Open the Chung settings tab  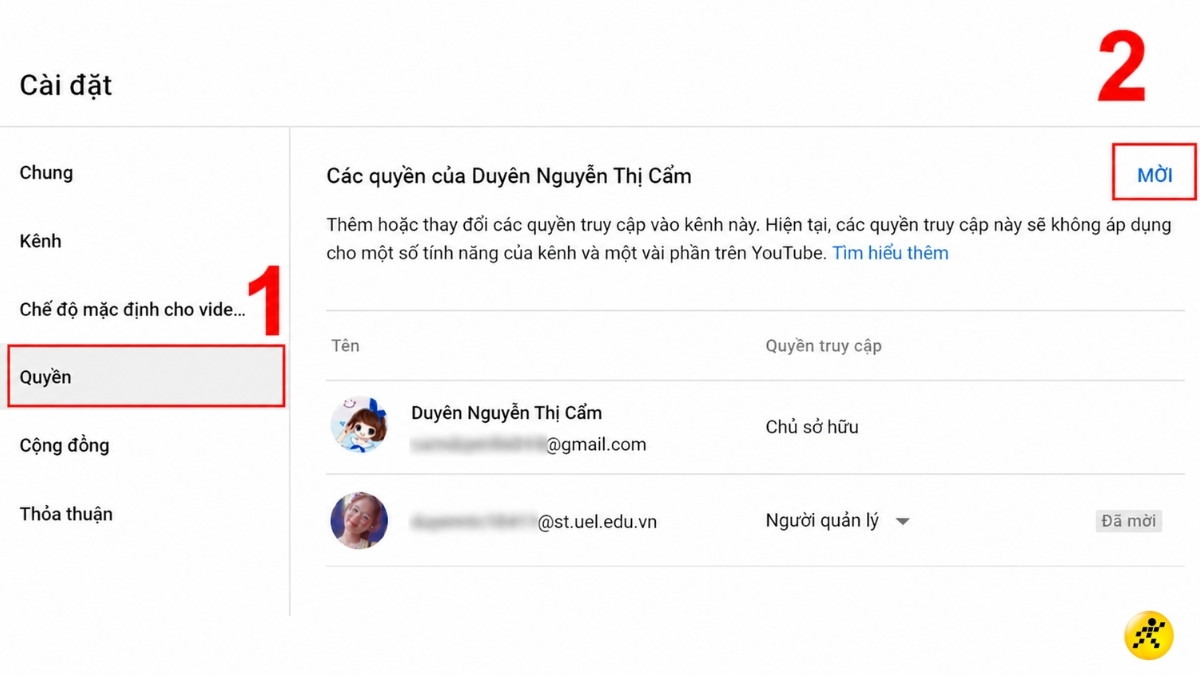click(x=46, y=173)
